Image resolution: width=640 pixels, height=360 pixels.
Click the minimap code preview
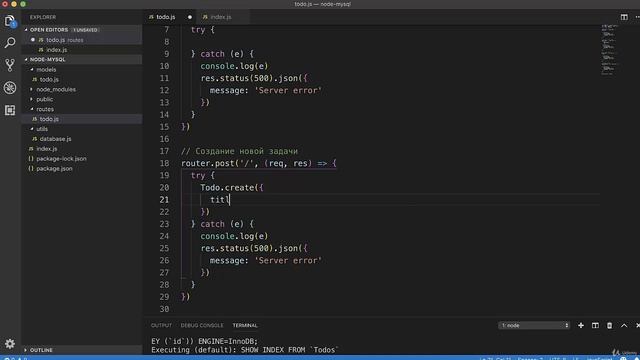[x=609, y=50]
